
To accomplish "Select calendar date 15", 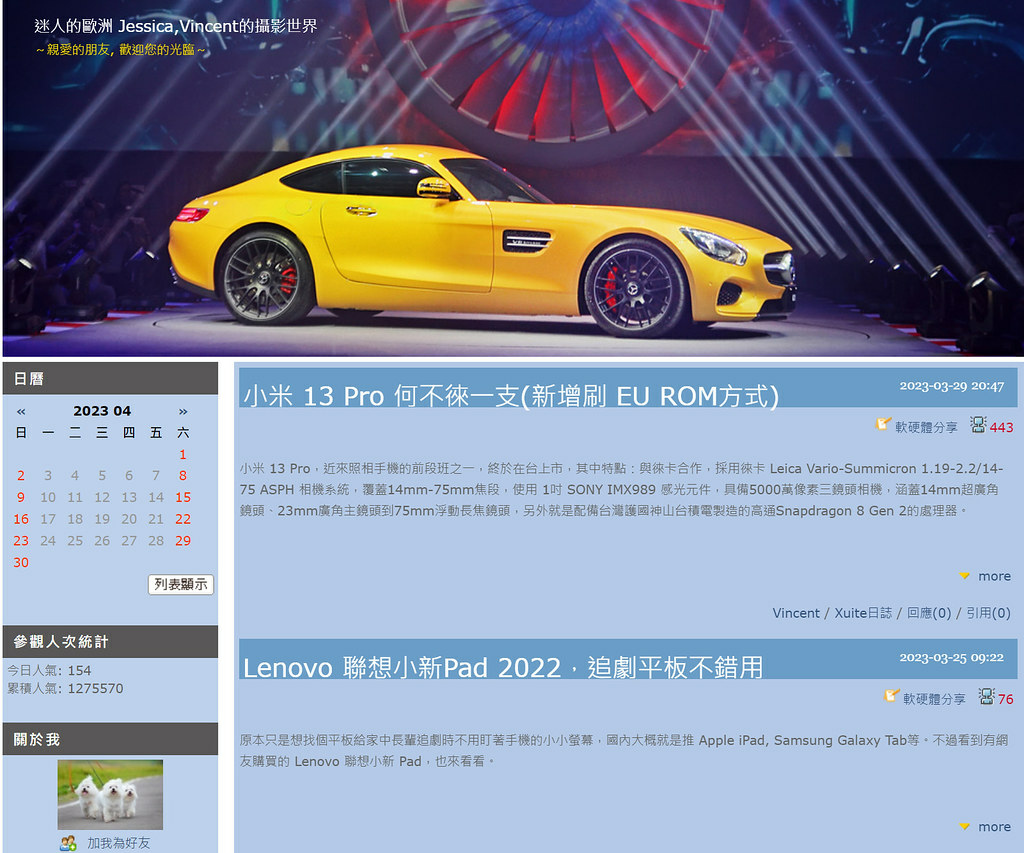I will pyautogui.click(x=183, y=497).
